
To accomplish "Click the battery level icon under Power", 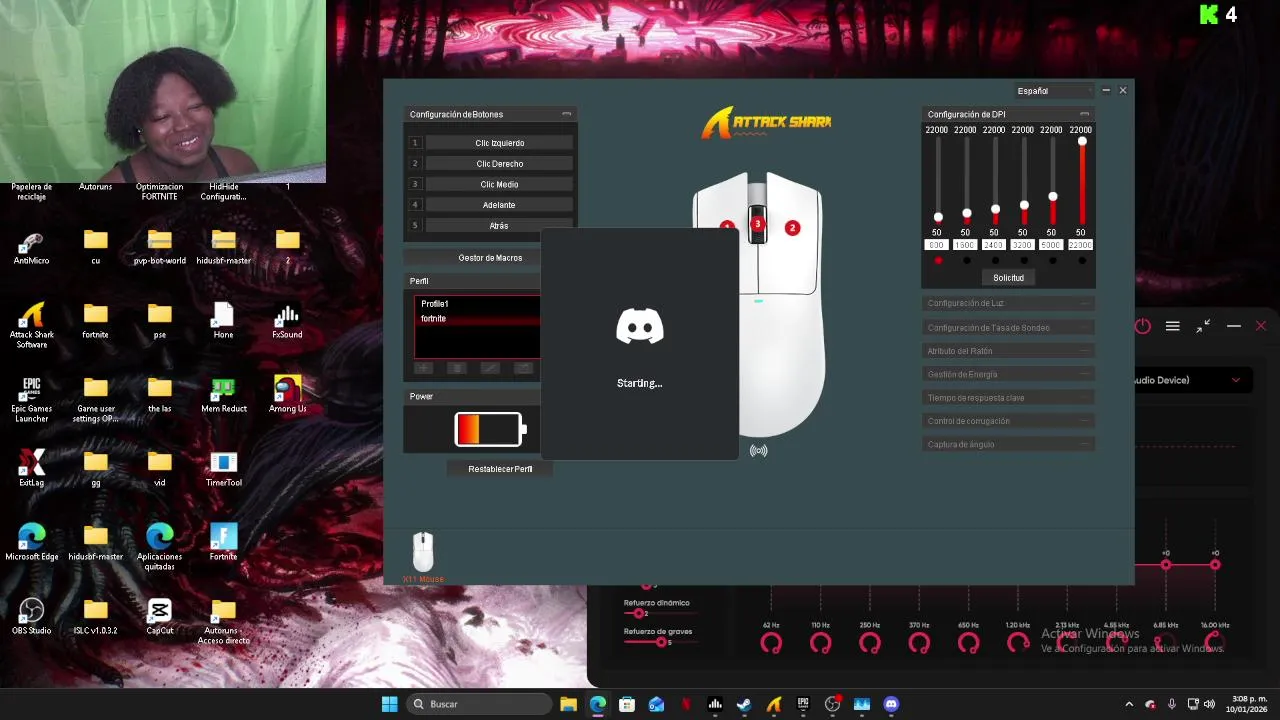I will click(x=489, y=429).
